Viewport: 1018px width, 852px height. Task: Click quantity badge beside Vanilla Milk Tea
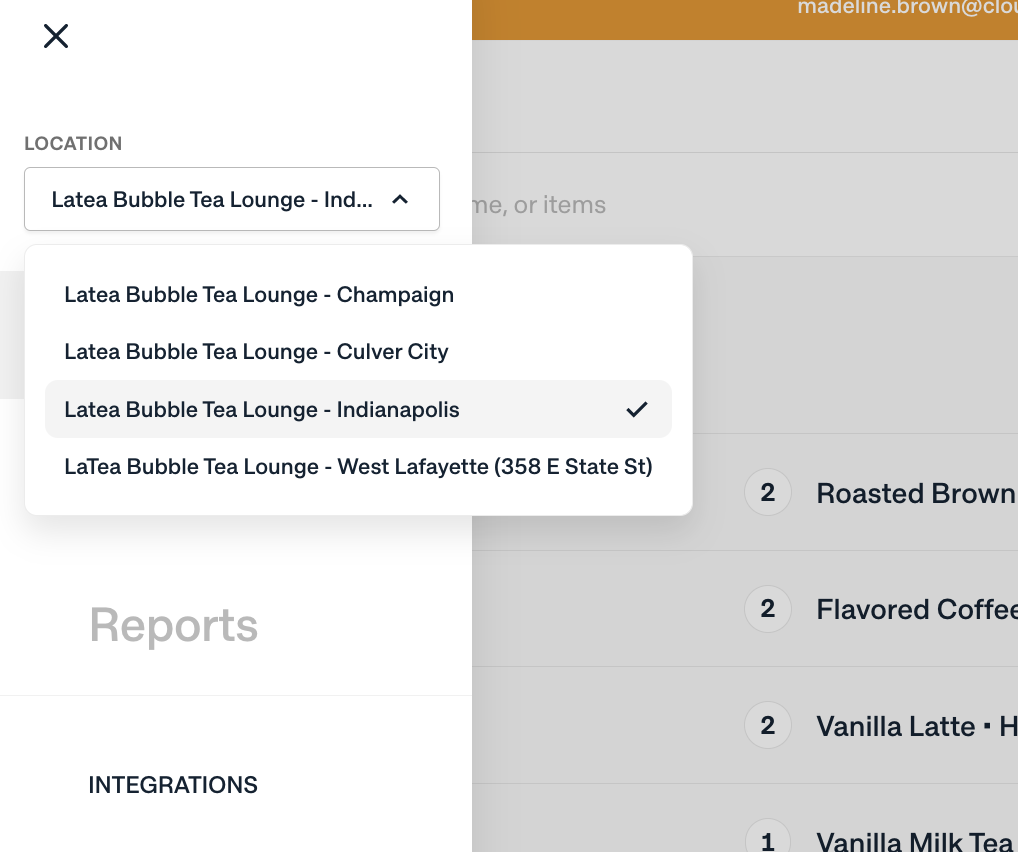click(767, 838)
